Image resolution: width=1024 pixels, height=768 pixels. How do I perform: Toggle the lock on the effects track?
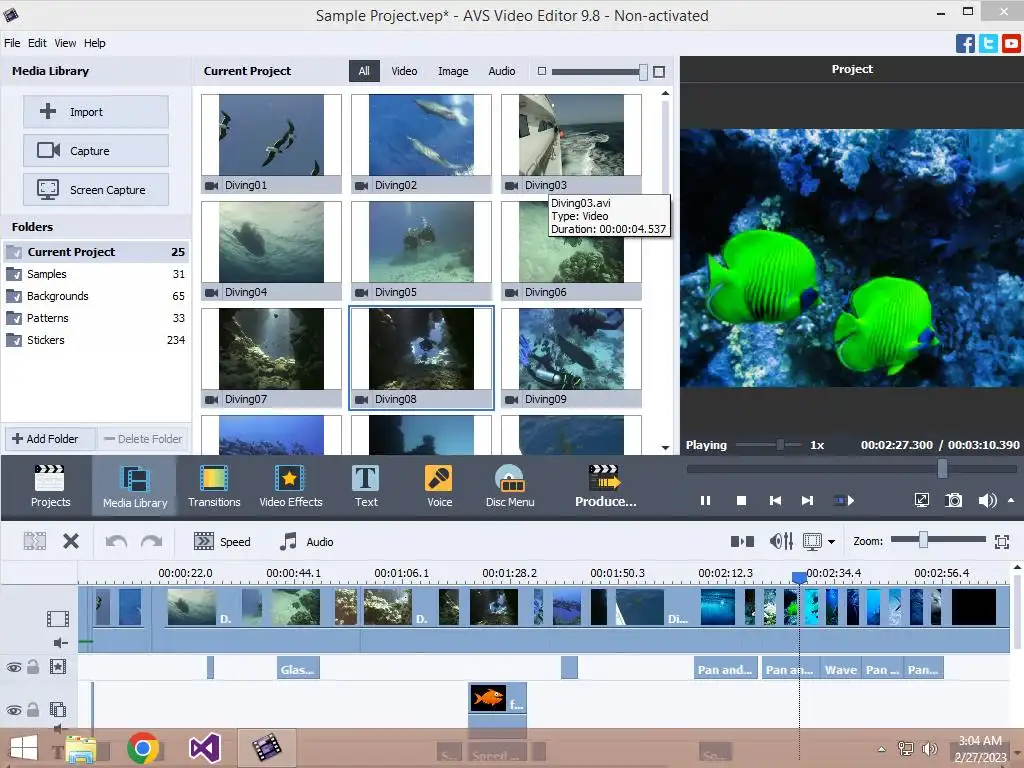click(x=33, y=667)
